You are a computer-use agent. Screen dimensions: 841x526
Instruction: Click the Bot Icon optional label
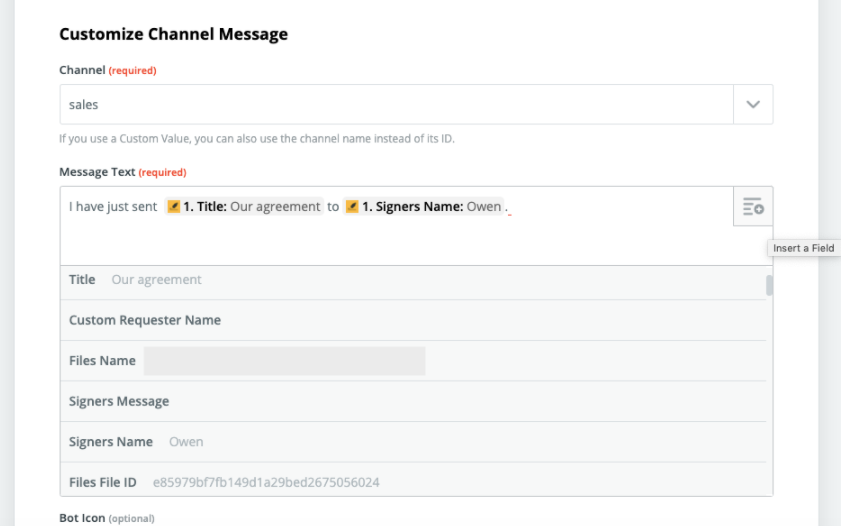(x=107, y=518)
